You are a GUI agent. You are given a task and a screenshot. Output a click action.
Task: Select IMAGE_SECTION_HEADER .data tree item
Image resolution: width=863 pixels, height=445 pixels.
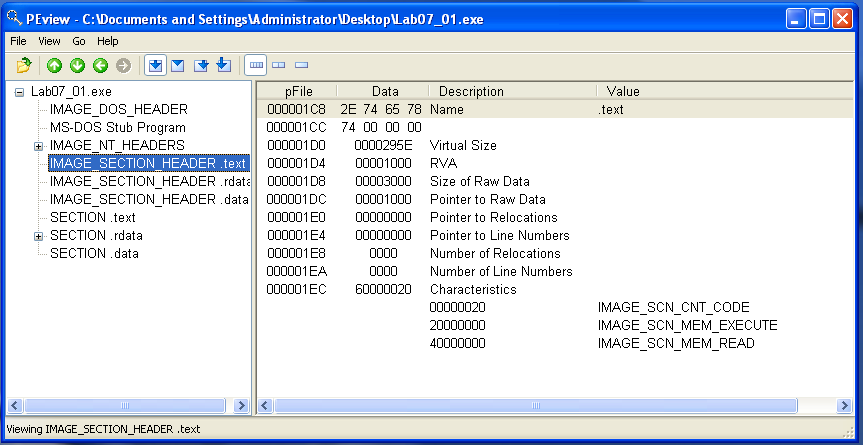pyautogui.click(x=149, y=199)
